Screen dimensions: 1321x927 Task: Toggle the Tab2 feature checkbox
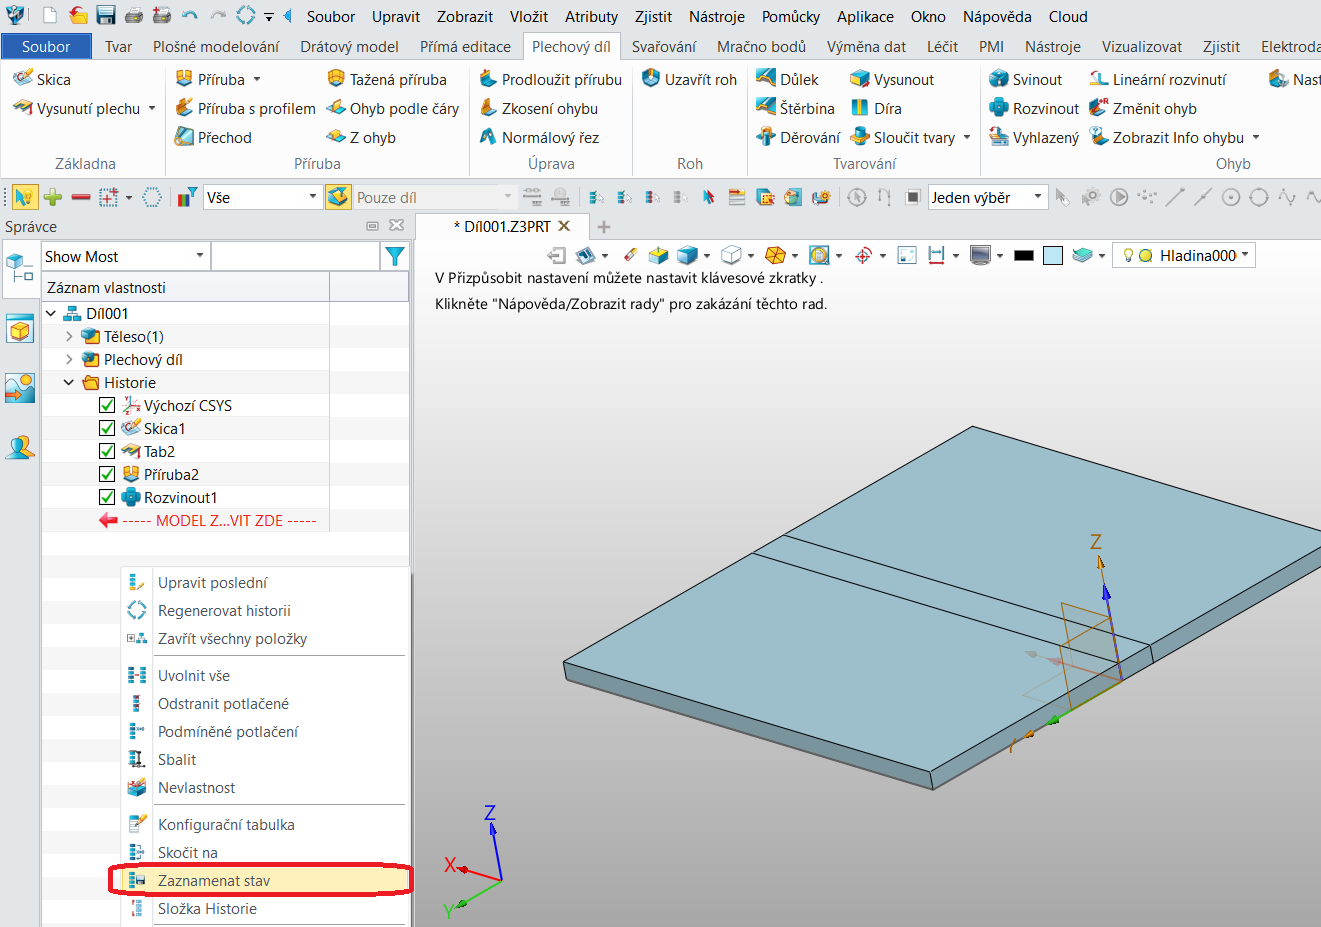coord(107,451)
